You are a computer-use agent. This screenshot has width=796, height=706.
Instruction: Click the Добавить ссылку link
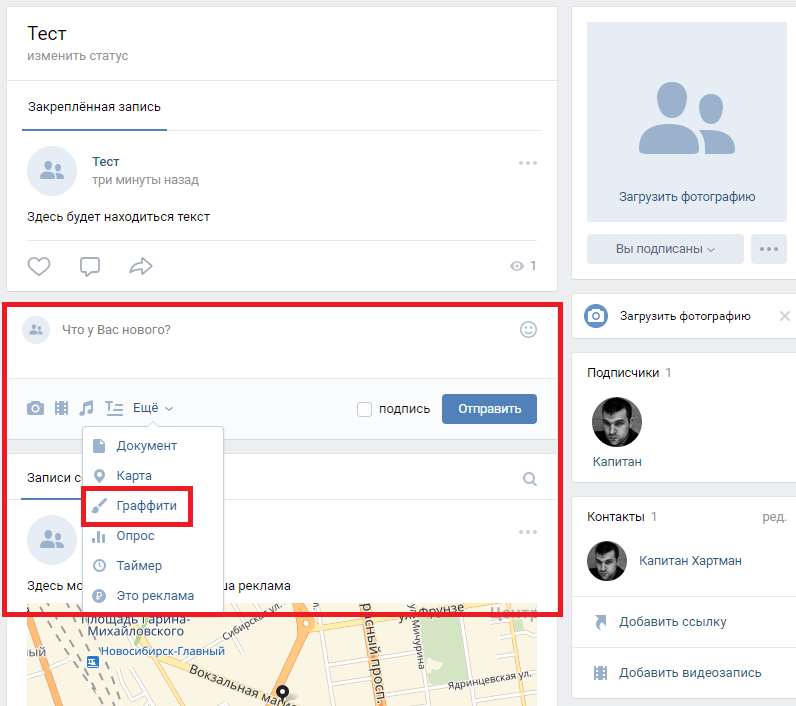point(672,622)
